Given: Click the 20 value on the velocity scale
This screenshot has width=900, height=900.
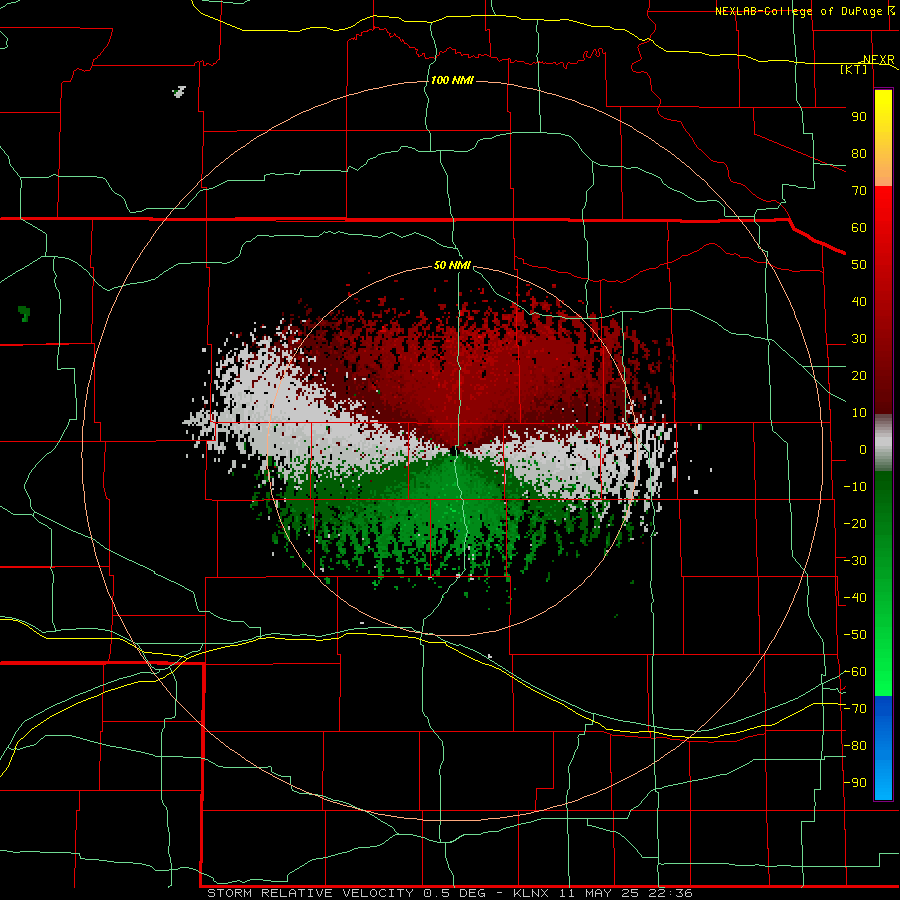Looking at the screenshot, I should [859, 375].
